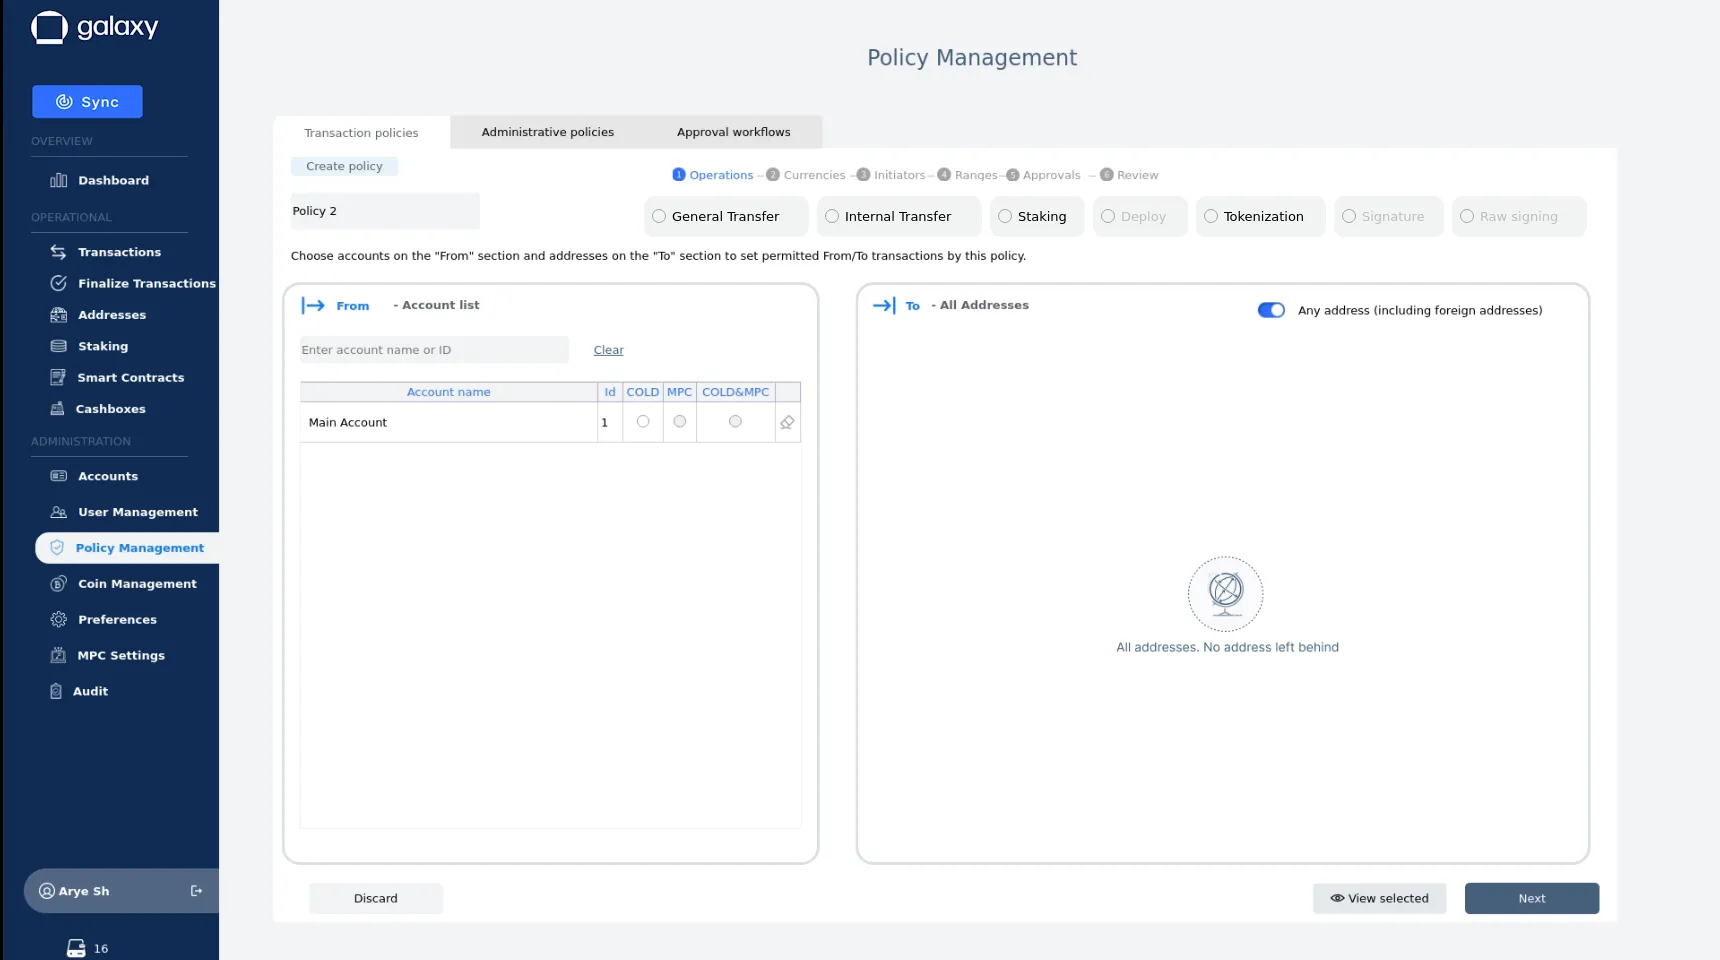Viewport: 1720px width, 960px height.
Task: Select COLD&MPC radio for Main Account
Action: point(735,422)
